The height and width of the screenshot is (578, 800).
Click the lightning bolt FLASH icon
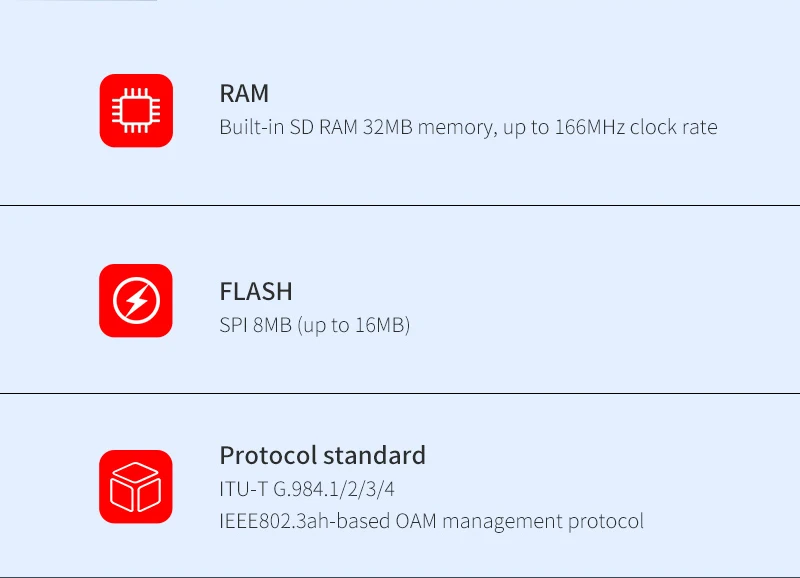click(136, 300)
